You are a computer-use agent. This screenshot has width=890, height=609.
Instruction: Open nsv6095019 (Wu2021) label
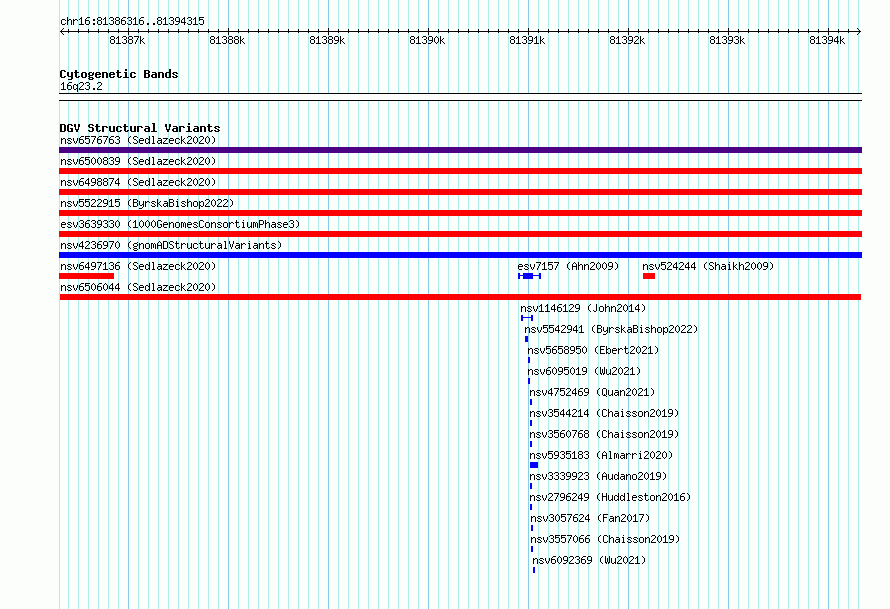tap(584, 371)
